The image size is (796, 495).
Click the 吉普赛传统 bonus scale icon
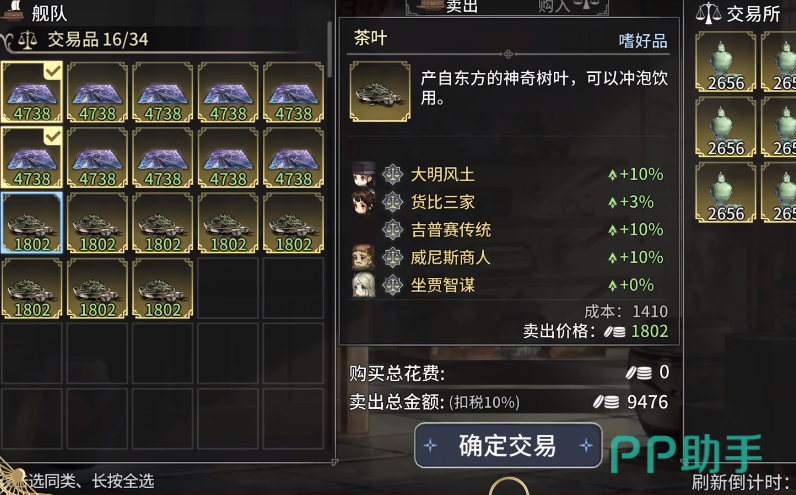392,229
